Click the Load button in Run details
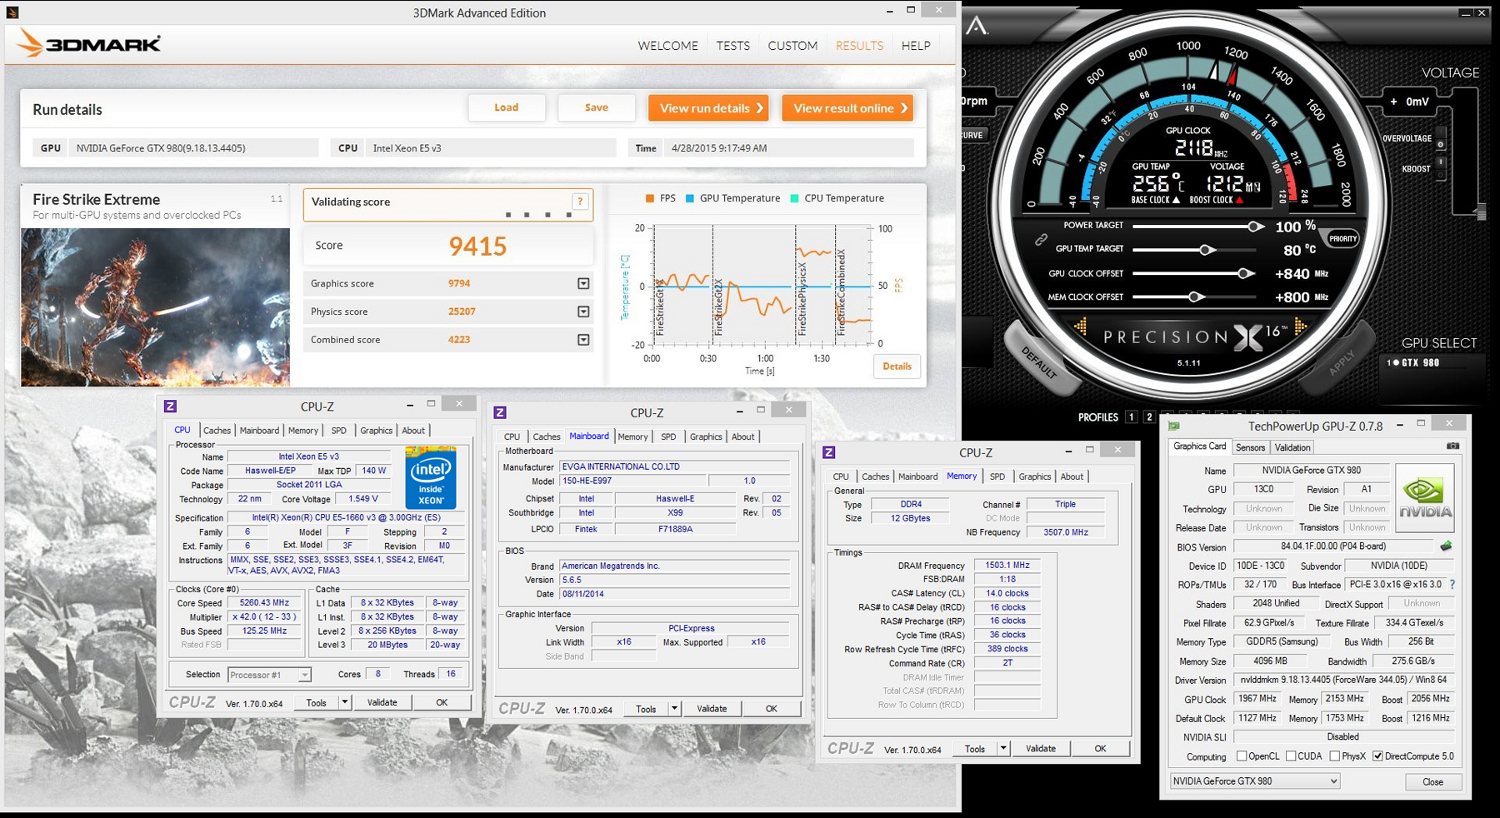The image size is (1500, 818). [506, 108]
